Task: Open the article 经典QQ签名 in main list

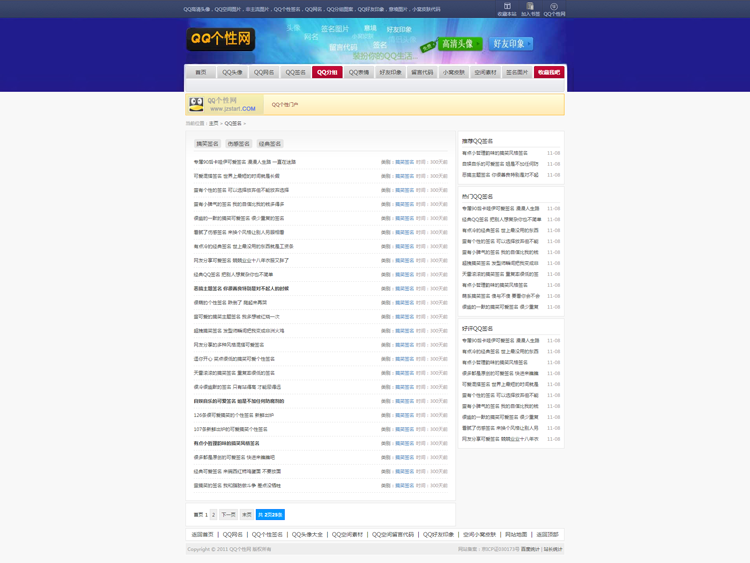Action: coord(233,275)
